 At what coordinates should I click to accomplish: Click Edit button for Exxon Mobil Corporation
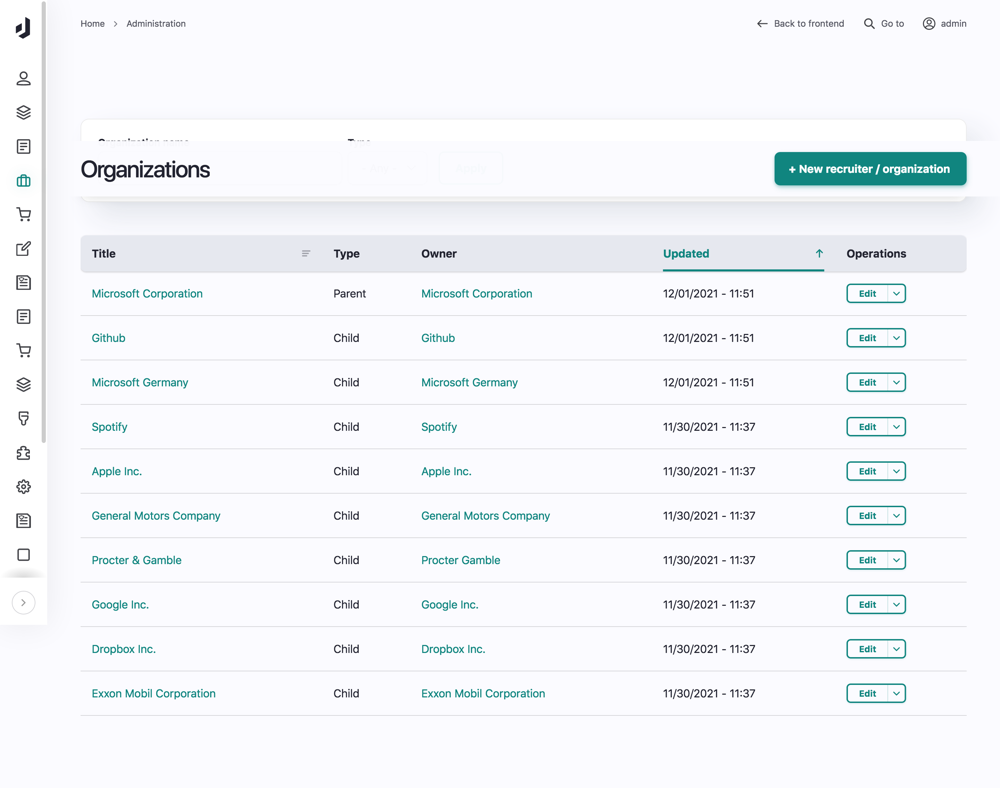(867, 694)
